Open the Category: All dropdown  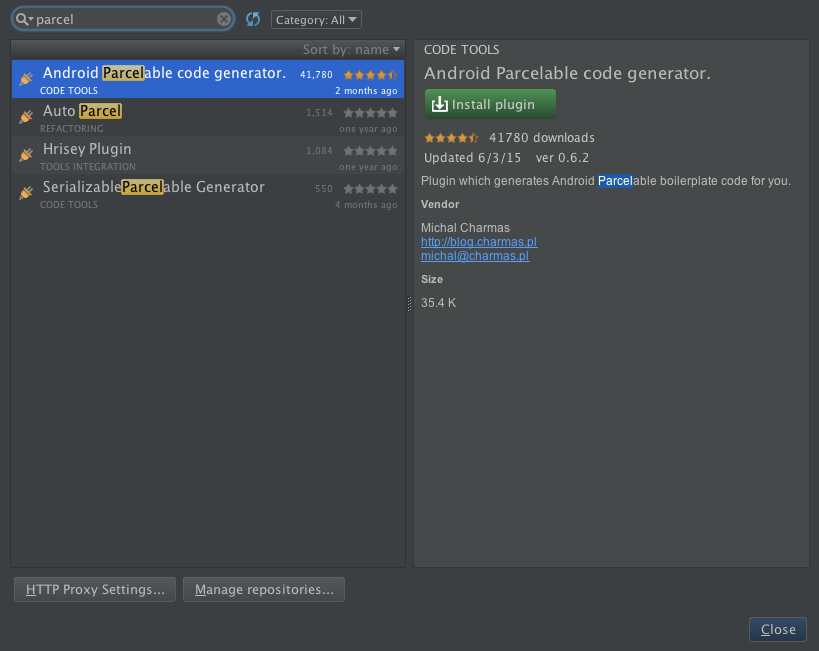[x=316, y=18]
